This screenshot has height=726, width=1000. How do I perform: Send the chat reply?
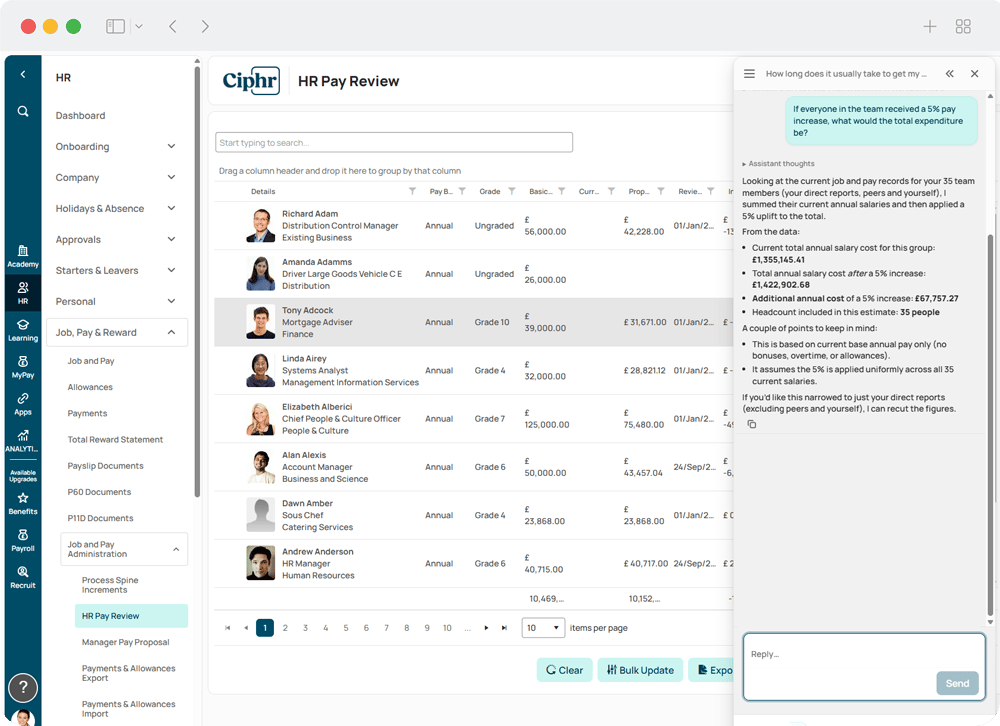pos(957,683)
